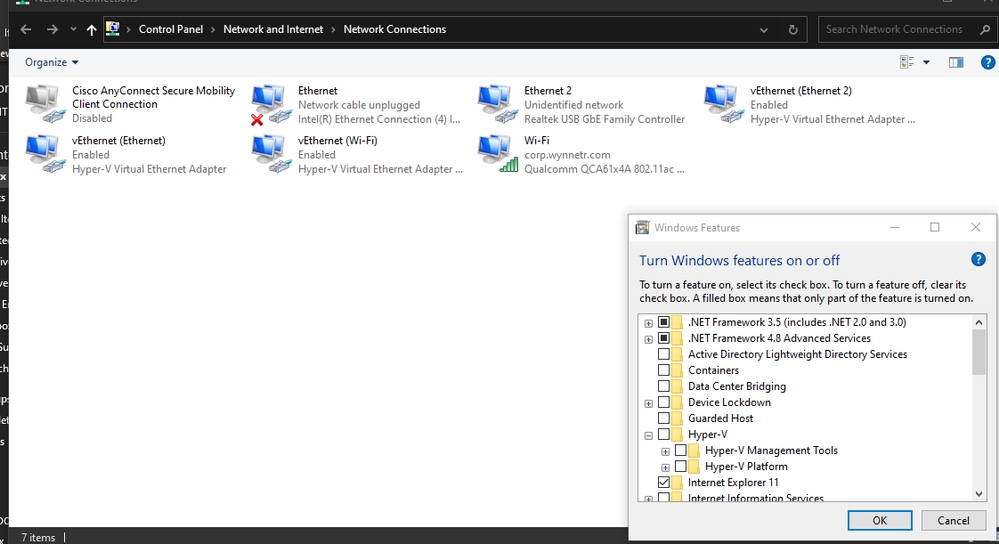
Task: Navigate to Control Panel breadcrumb
Action: point(171,29)
